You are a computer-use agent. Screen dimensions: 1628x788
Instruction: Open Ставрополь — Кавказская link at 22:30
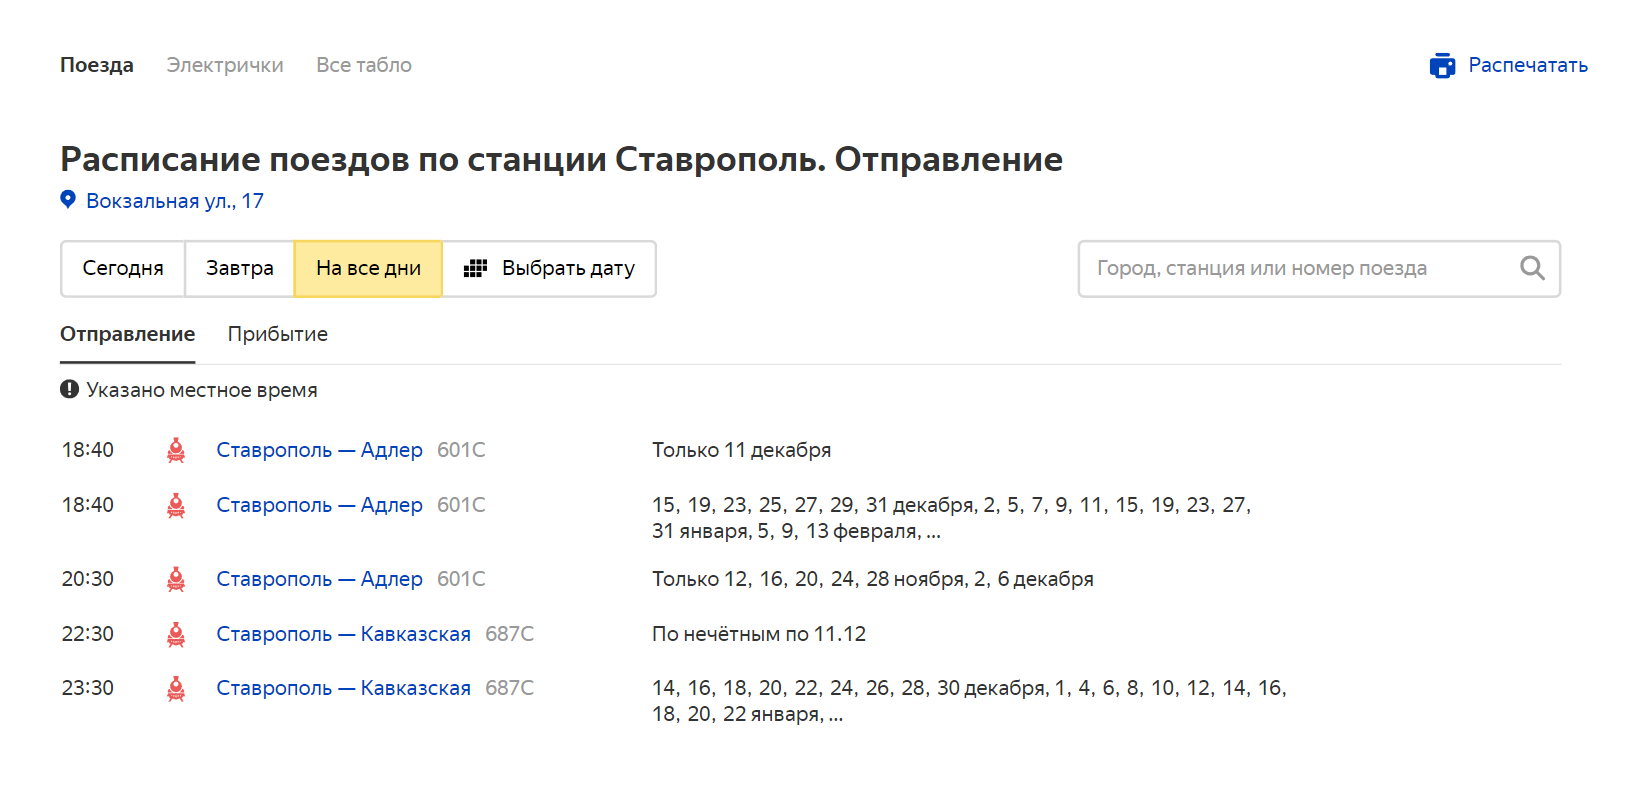pyautogui.click(x=344, y=634)
